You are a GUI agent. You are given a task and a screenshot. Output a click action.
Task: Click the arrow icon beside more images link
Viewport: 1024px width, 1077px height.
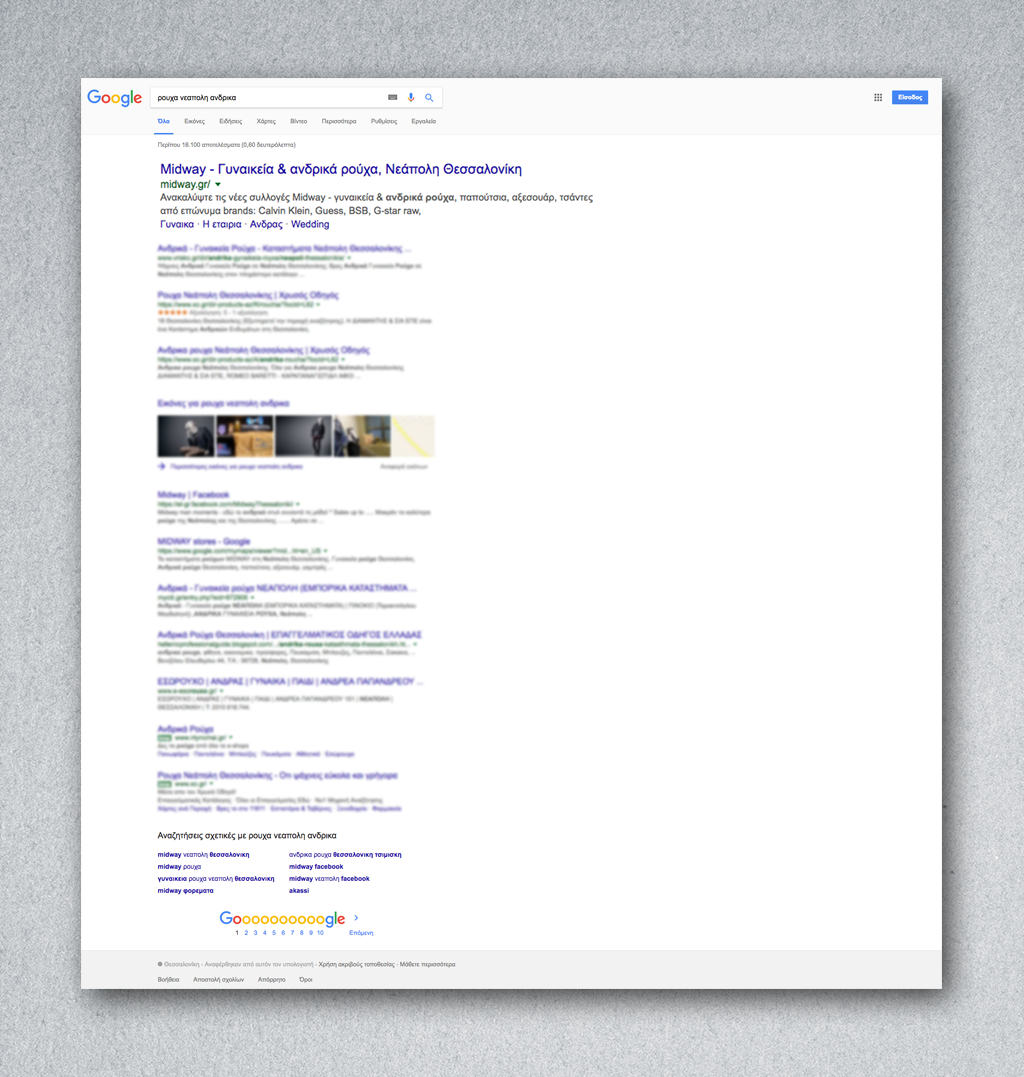pos(161,466)
